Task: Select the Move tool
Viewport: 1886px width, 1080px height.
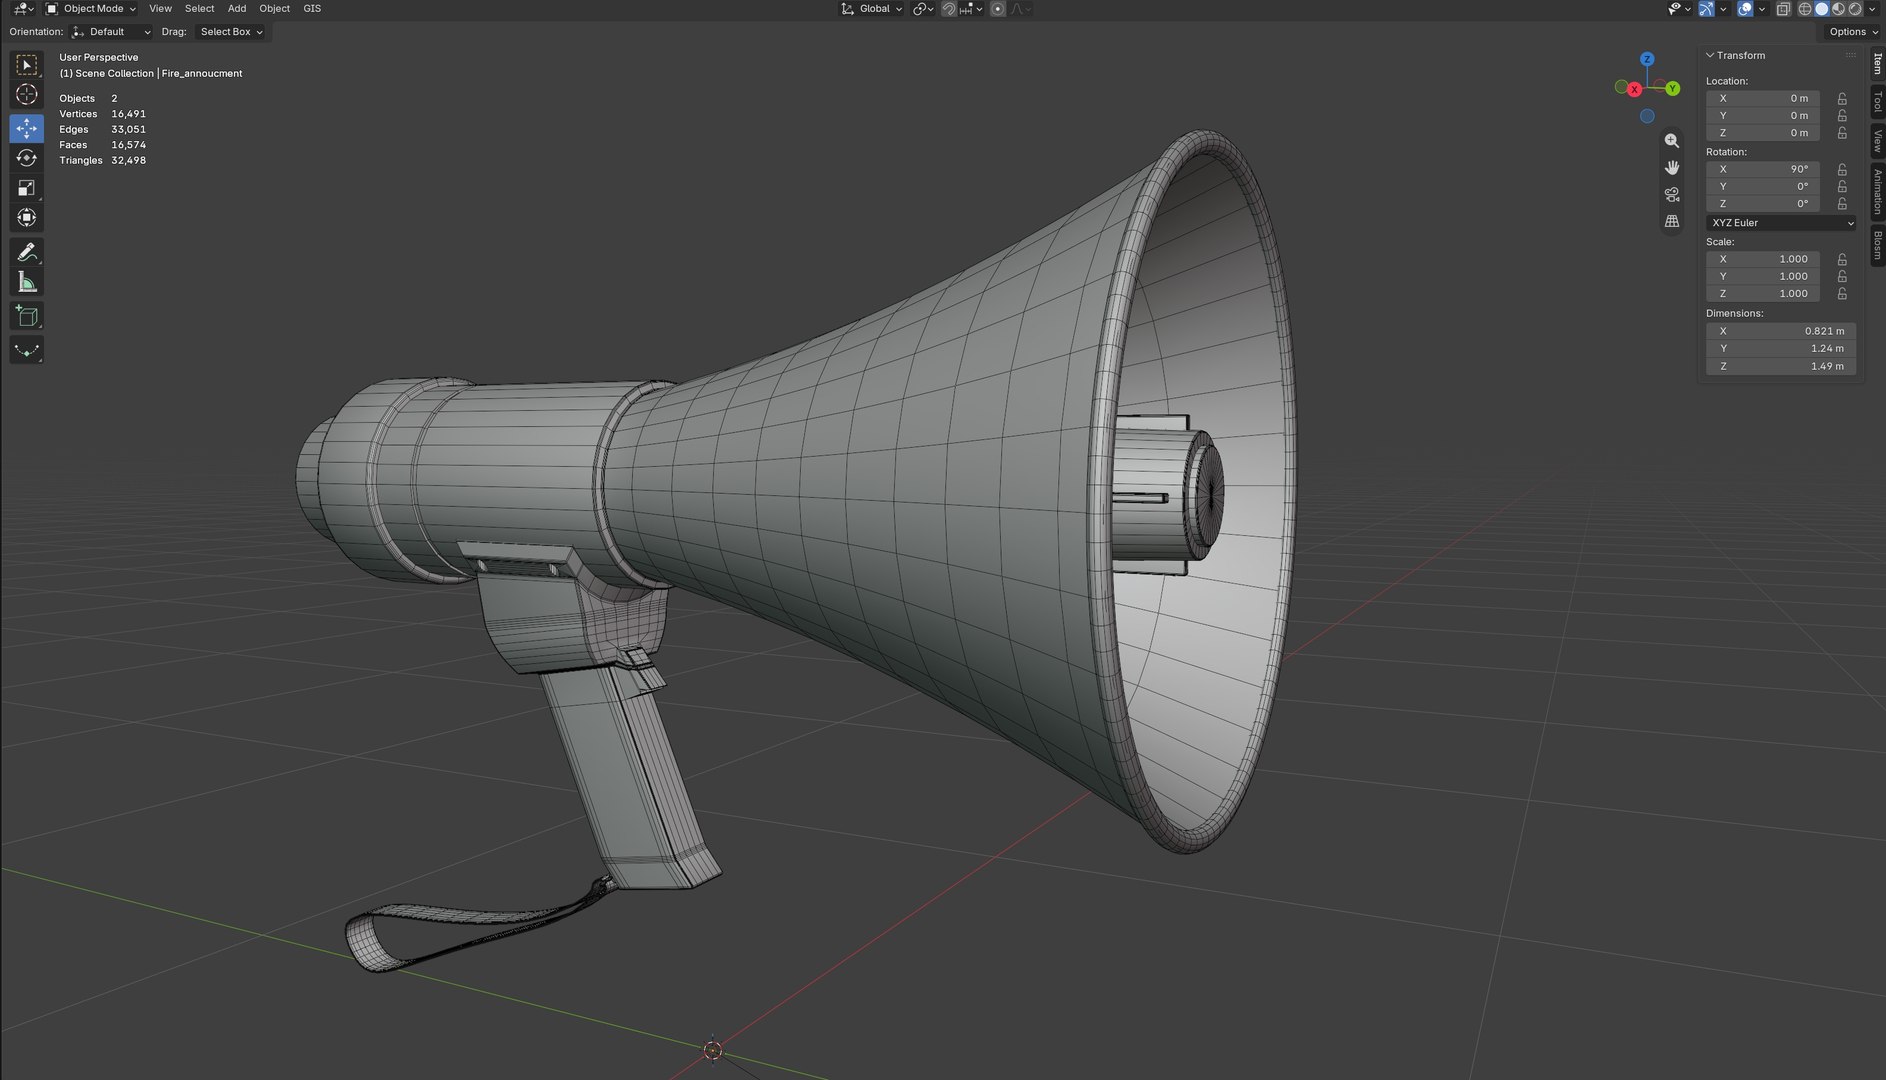Action: pyautogui.click(x=27, y=128)
